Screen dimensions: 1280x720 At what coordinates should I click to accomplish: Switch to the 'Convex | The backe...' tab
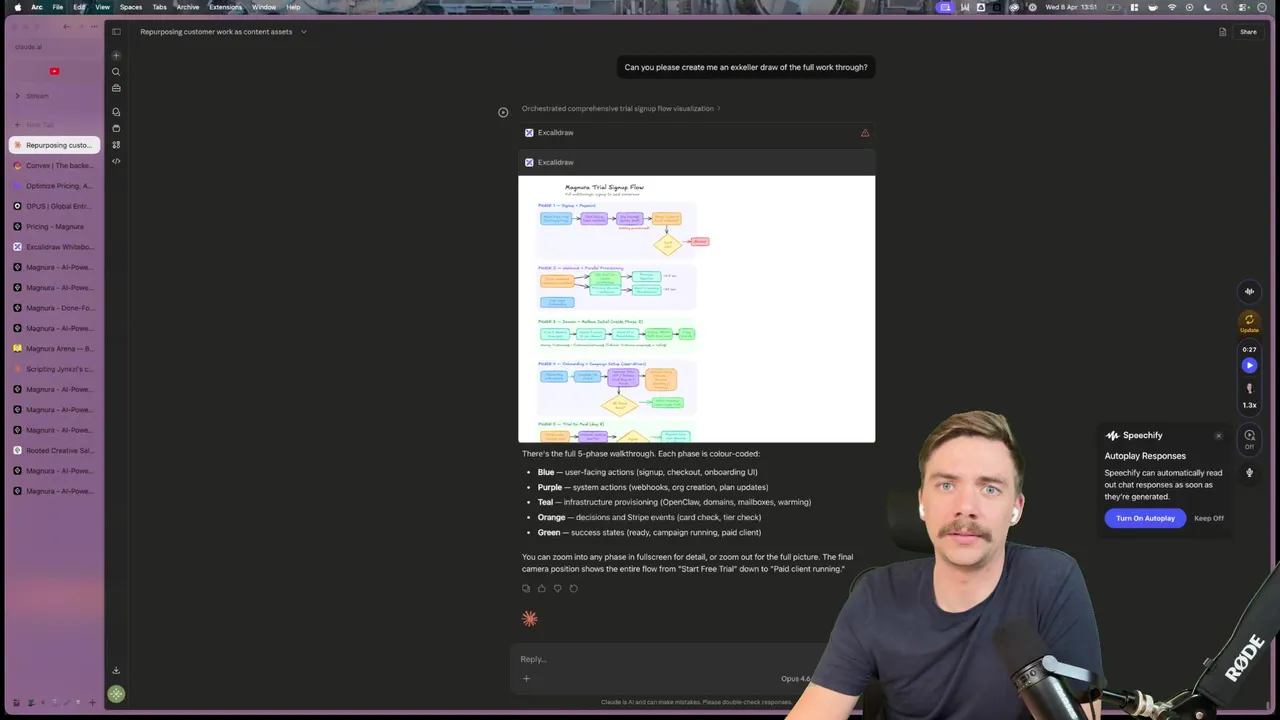tap(54, 165)
